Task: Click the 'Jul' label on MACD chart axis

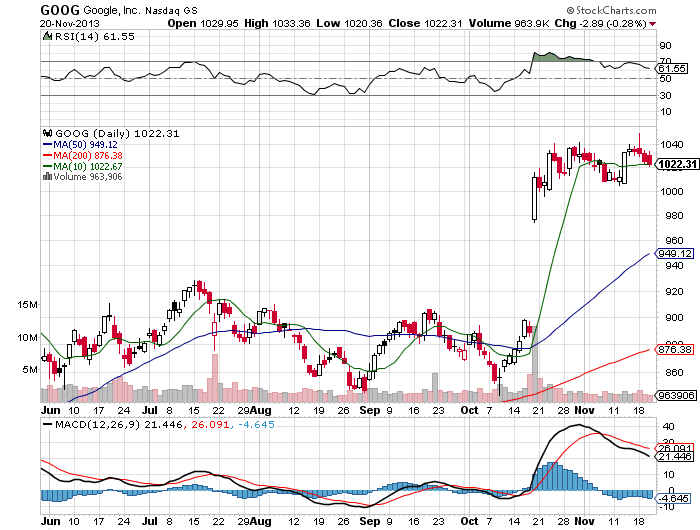Action: pos(150,521)
